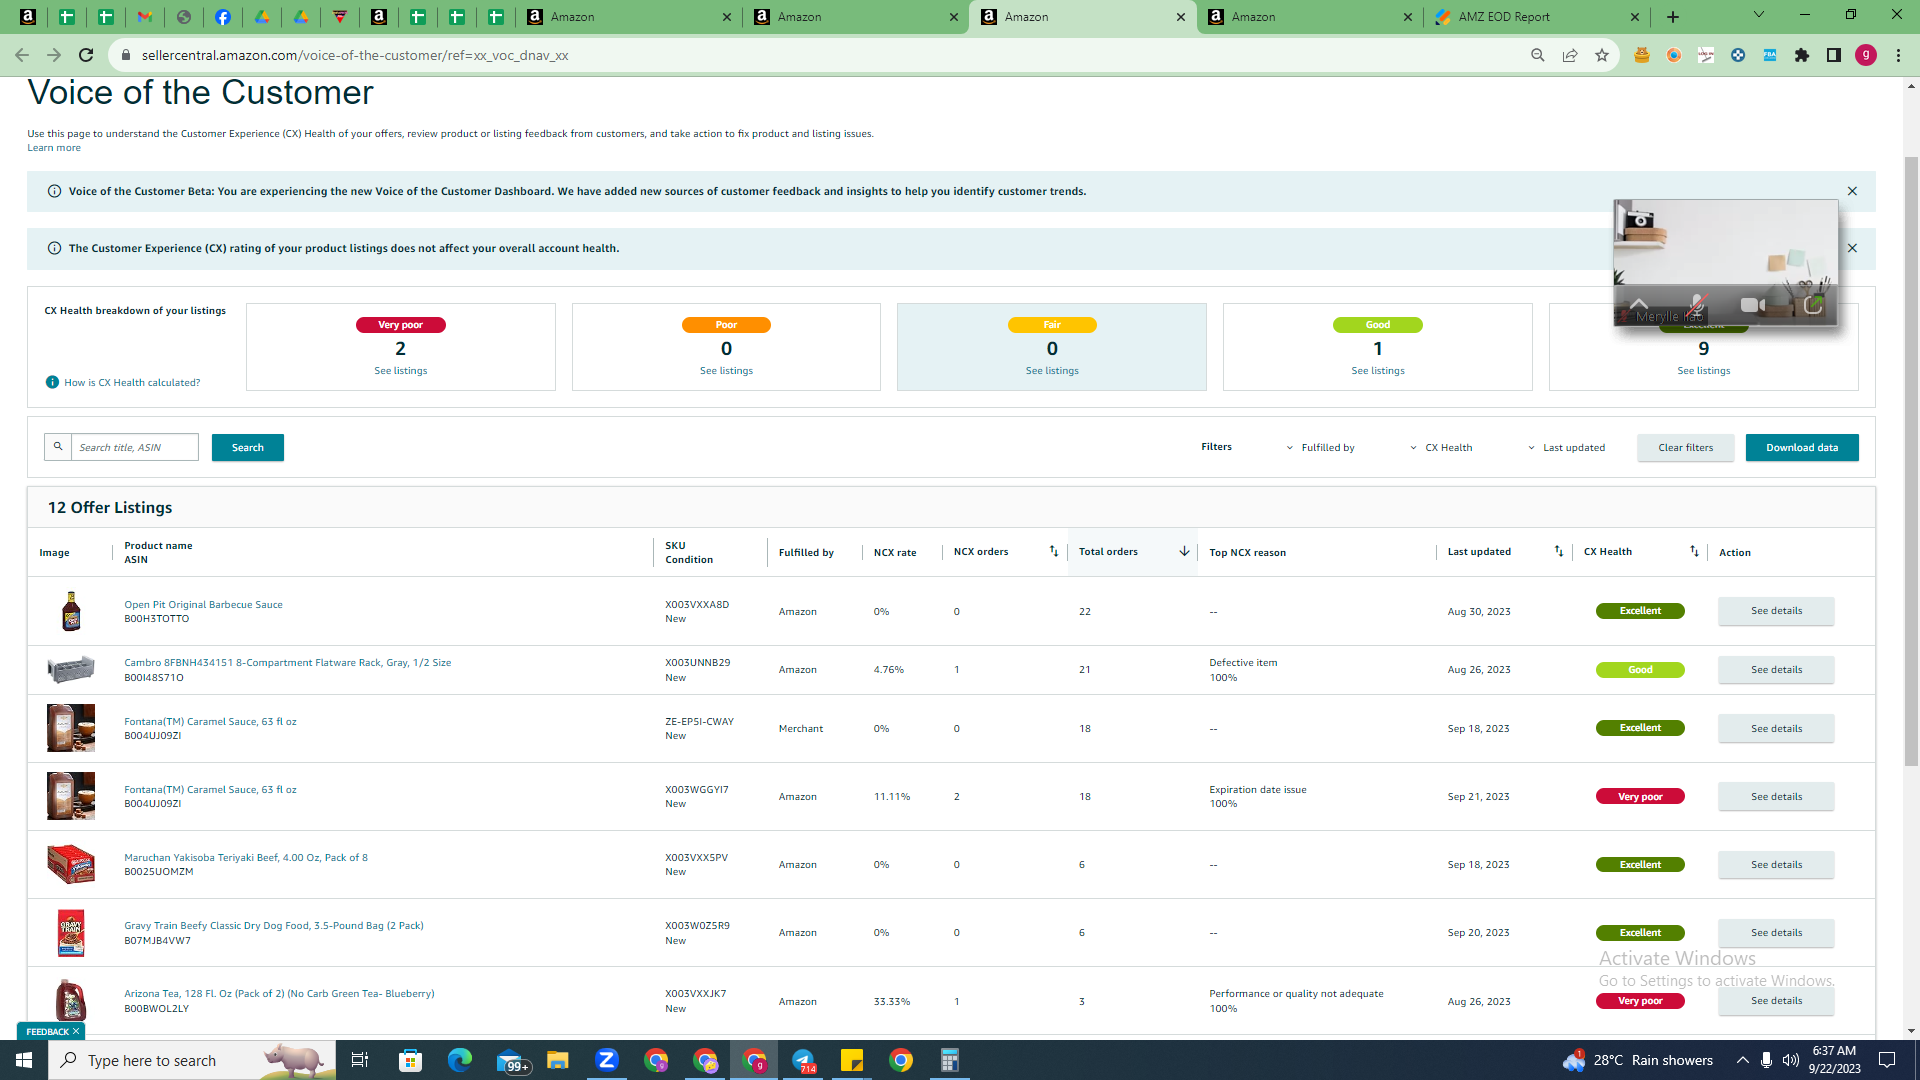This screenshot has height=1080, width=1920.
Task: Click the Open Pit sauce bottle thumbnail
Action: 71,611
